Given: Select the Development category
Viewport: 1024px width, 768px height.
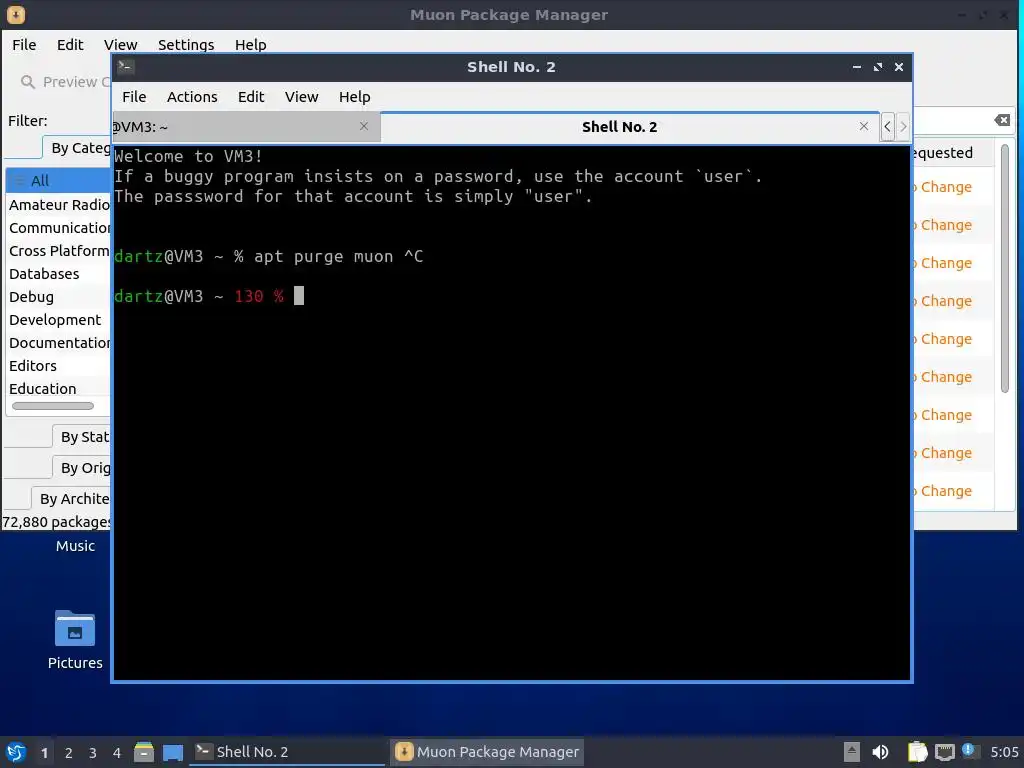Looking at the screenshot, I should 59,320.
